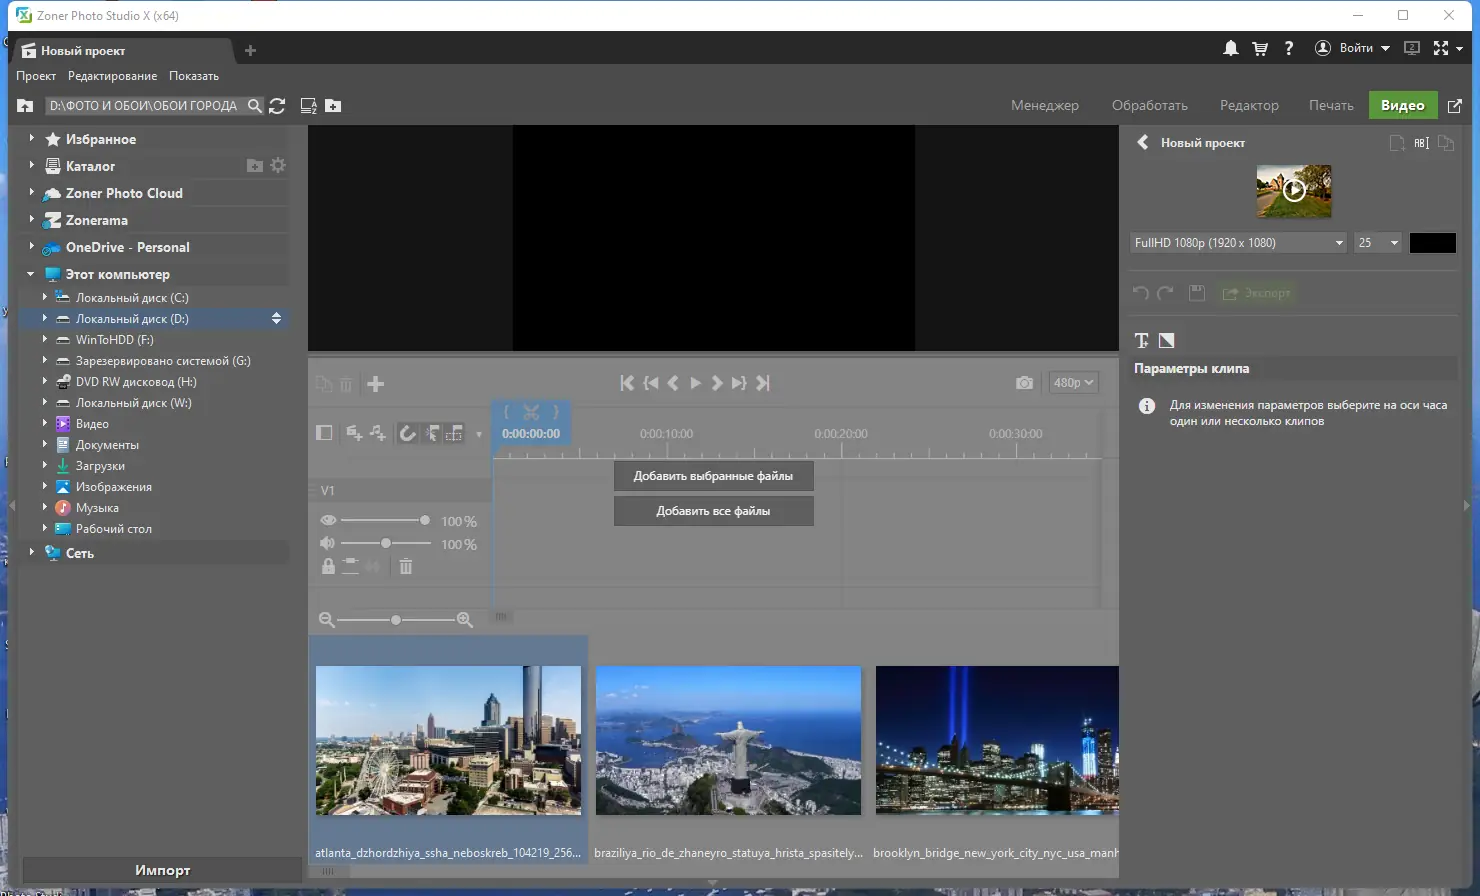This screenshot has height=896, width=1480.
Task: Expand the Избранное tree node
Action: 32,139
